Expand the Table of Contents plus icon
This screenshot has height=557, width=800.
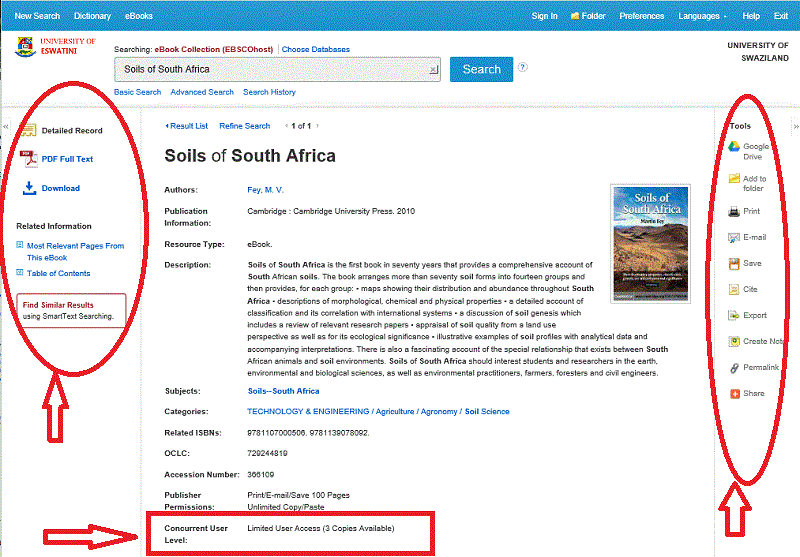point(19,272)
